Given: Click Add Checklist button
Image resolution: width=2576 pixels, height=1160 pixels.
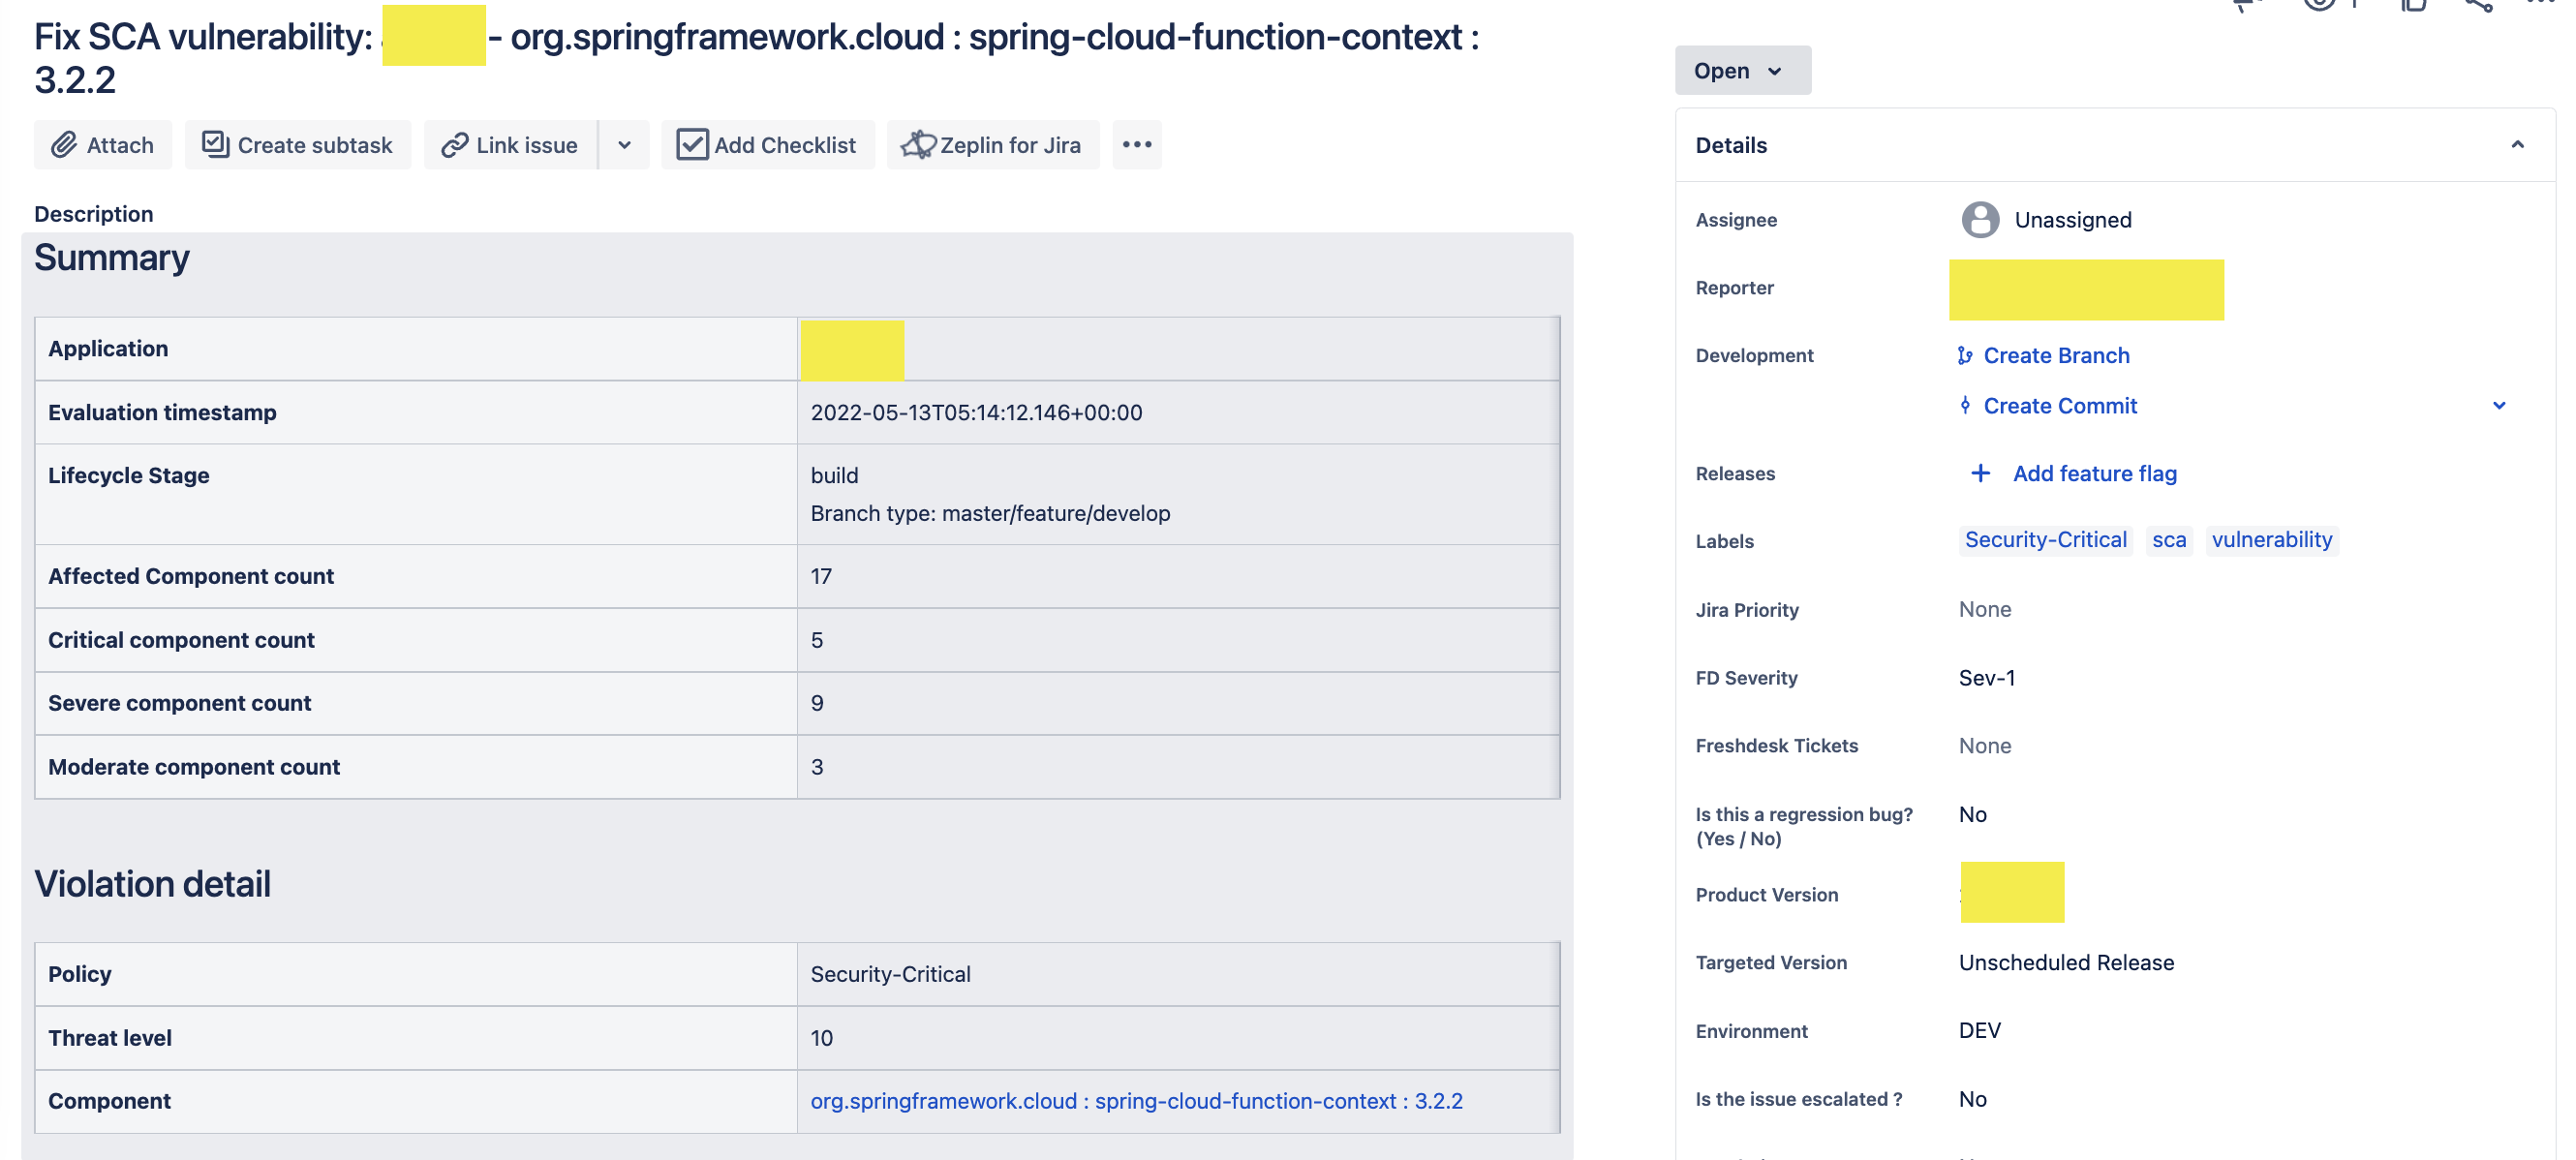Looking at the screenshot, I should pos(767,145).
